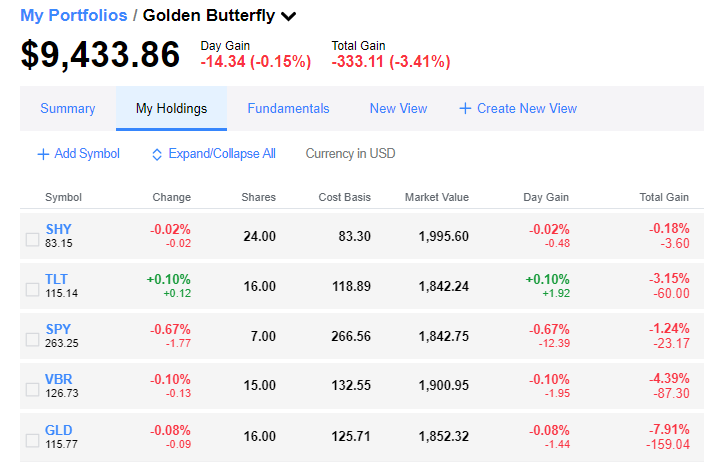Tick the checkbox for SHY row

pyautogui.click(x=32, y=239)
